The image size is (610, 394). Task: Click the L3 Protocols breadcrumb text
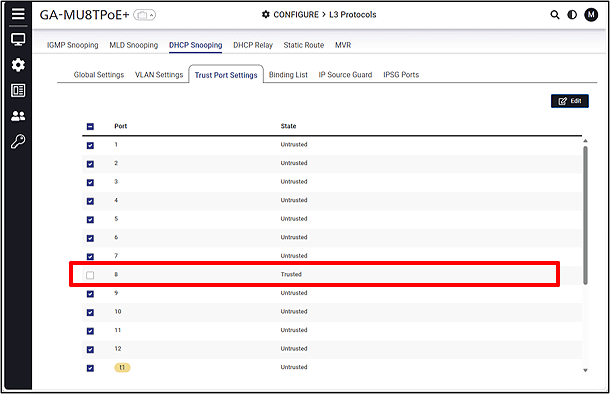(353, 14)
